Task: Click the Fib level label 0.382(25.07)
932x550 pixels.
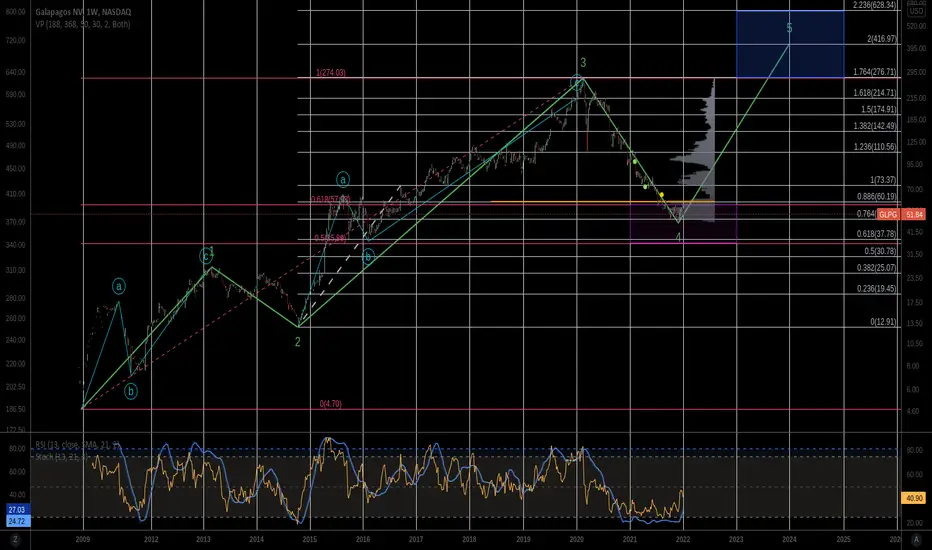Action: click(877, 268)
